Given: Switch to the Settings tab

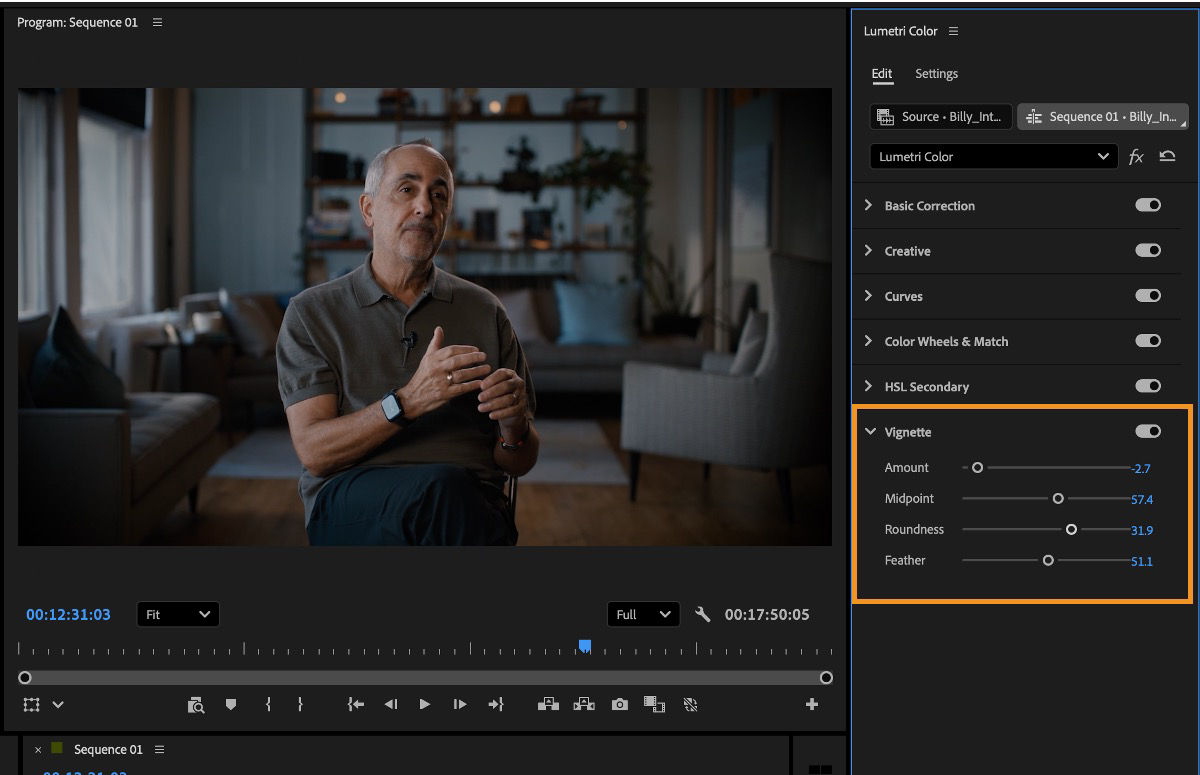Looking at the screenshot, I should tap(936, 74).
